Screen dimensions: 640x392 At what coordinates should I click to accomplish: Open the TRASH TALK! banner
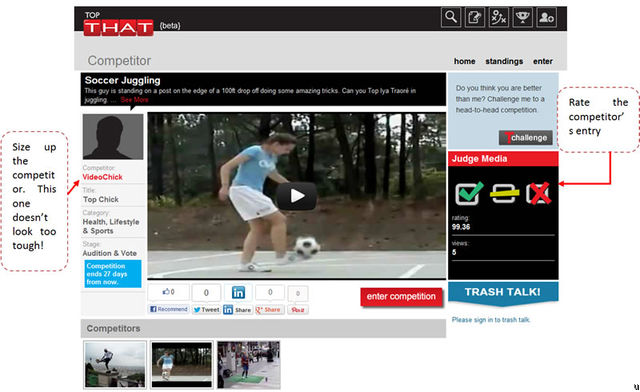coord(503,293)
